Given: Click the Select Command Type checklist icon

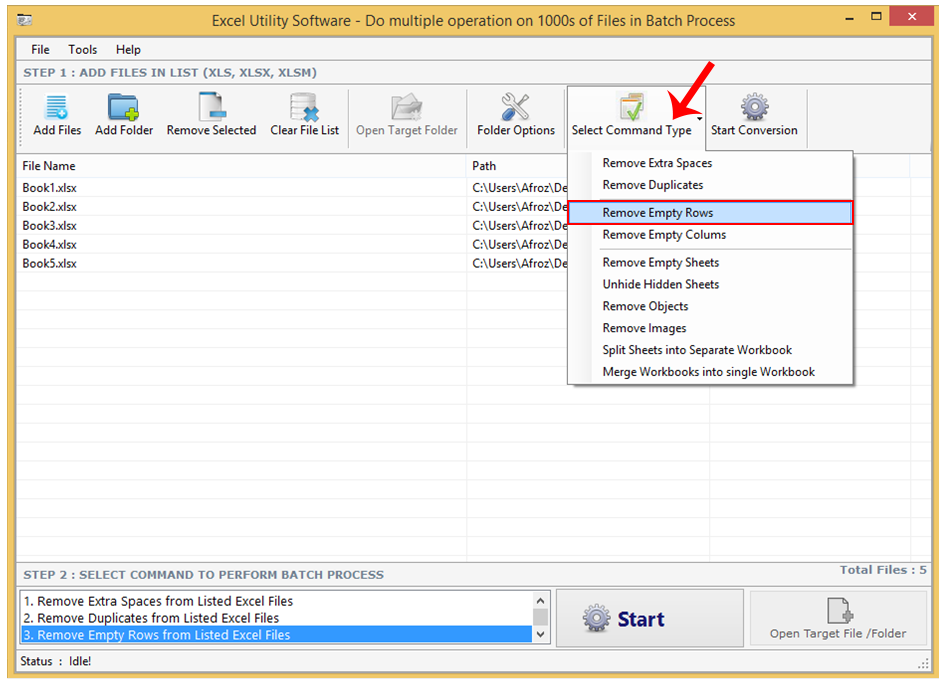Looking at the screenshot, I should click(x=631, y=107).
